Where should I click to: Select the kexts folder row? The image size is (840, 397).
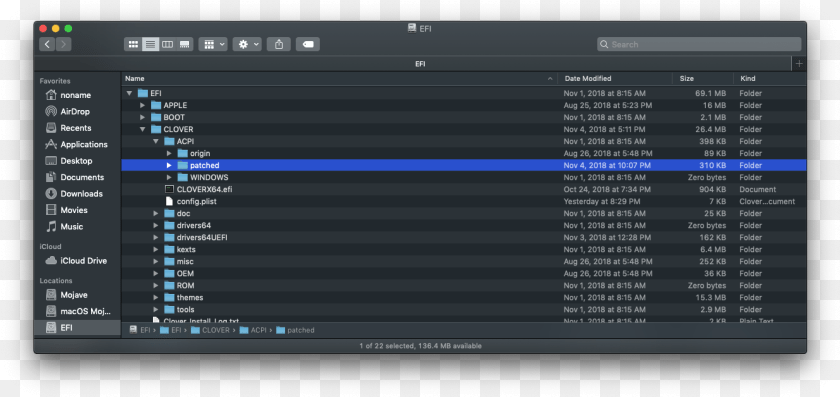click(464, 250)
